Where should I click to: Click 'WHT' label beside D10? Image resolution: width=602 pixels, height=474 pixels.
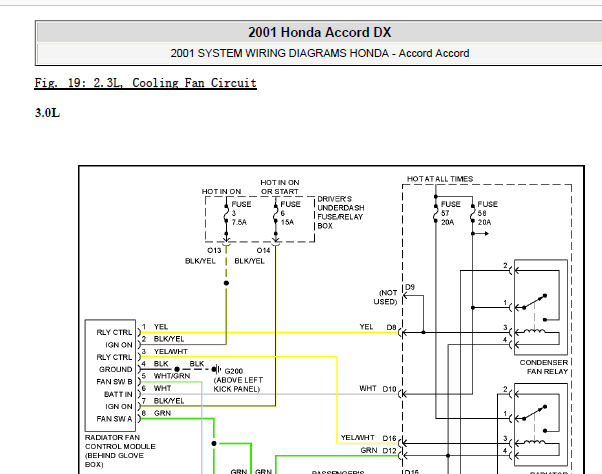pyautogui.click(x=367, y=388)
